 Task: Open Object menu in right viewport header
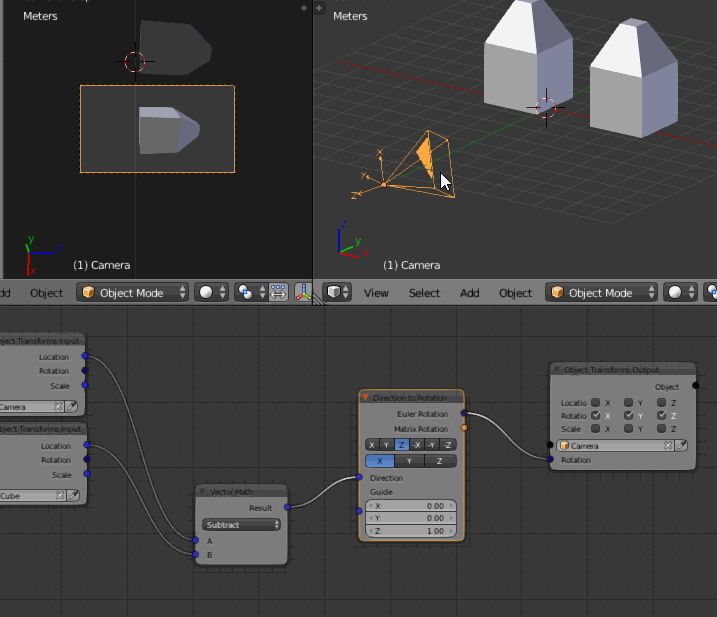[515, 293]
